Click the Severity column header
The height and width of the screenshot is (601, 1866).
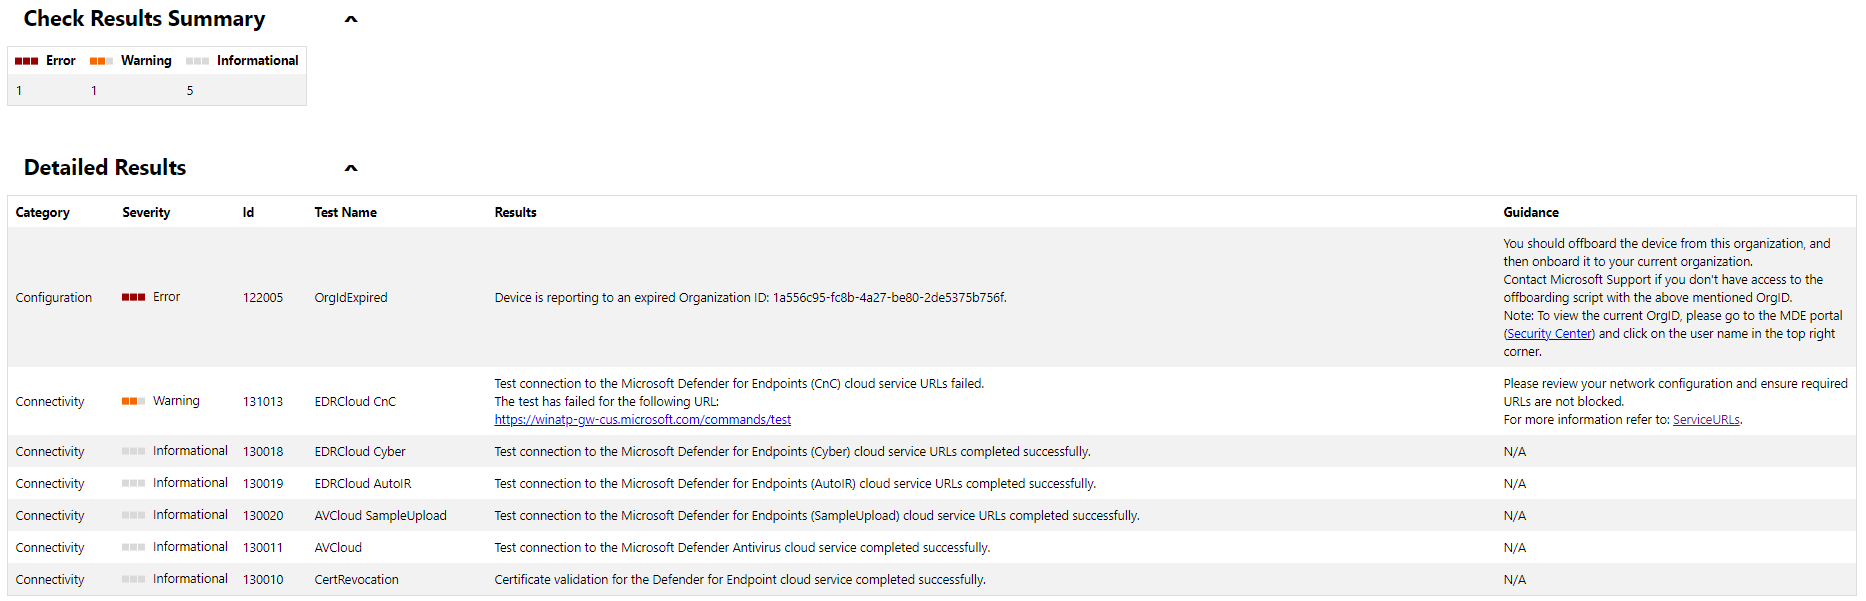coord(146,212)
